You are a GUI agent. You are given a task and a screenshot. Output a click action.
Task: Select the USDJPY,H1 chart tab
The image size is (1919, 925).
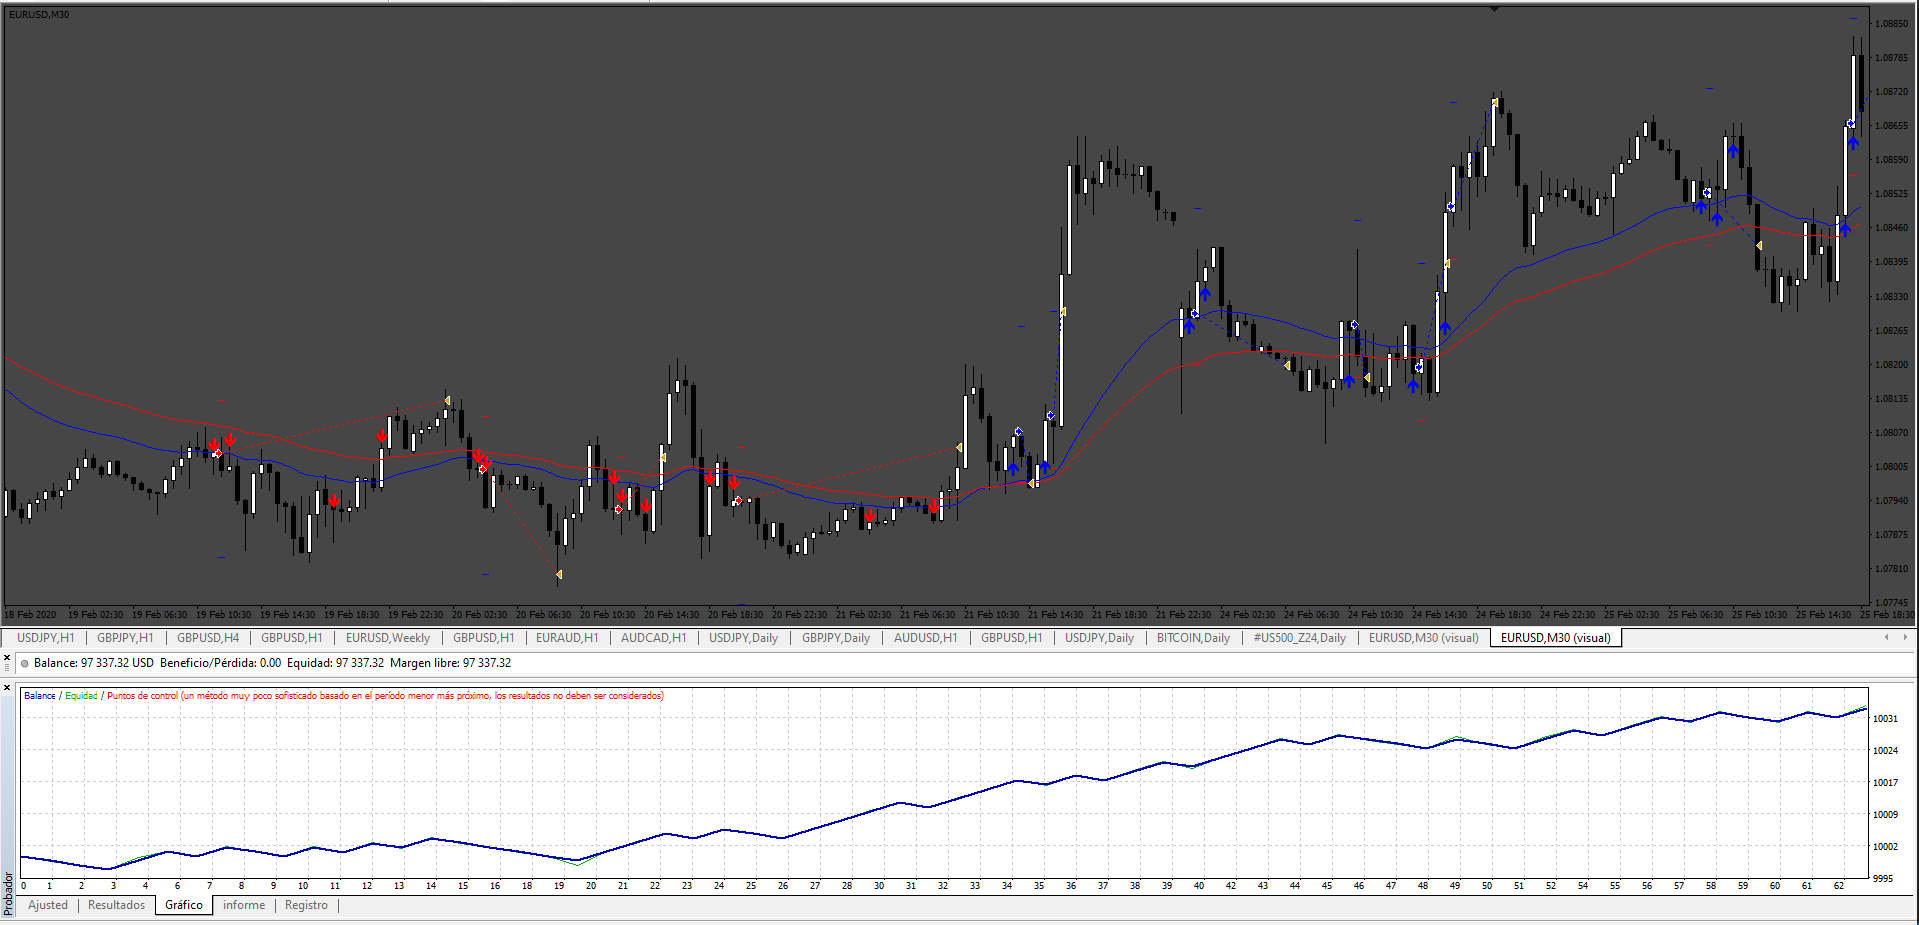46,638
